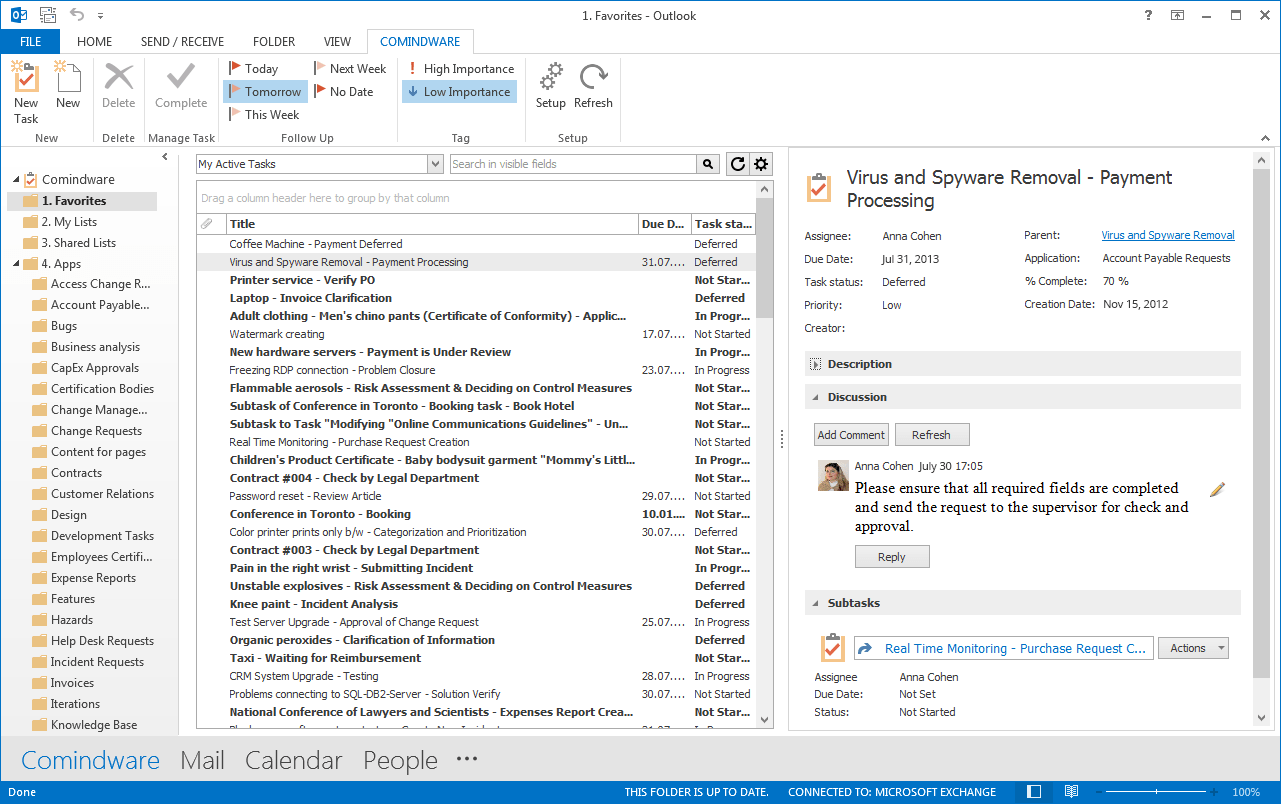Click the task list refresh icon
The width and height of the screenshot is (1281, 804).
[x=738, y=164]
